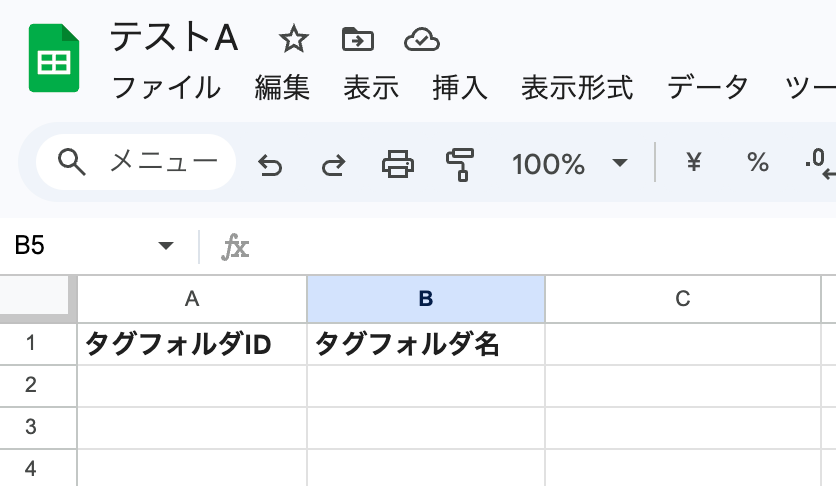
Task: Open the 100% zoom dropdown
Action: 569,163
